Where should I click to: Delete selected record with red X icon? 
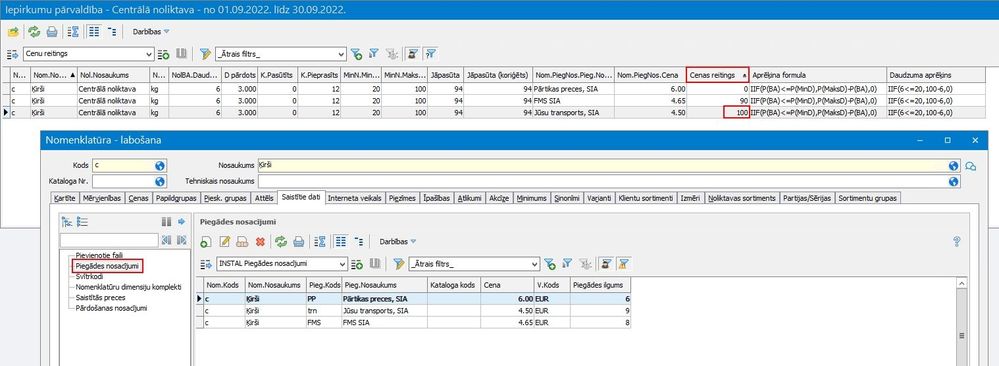[260, 242]
